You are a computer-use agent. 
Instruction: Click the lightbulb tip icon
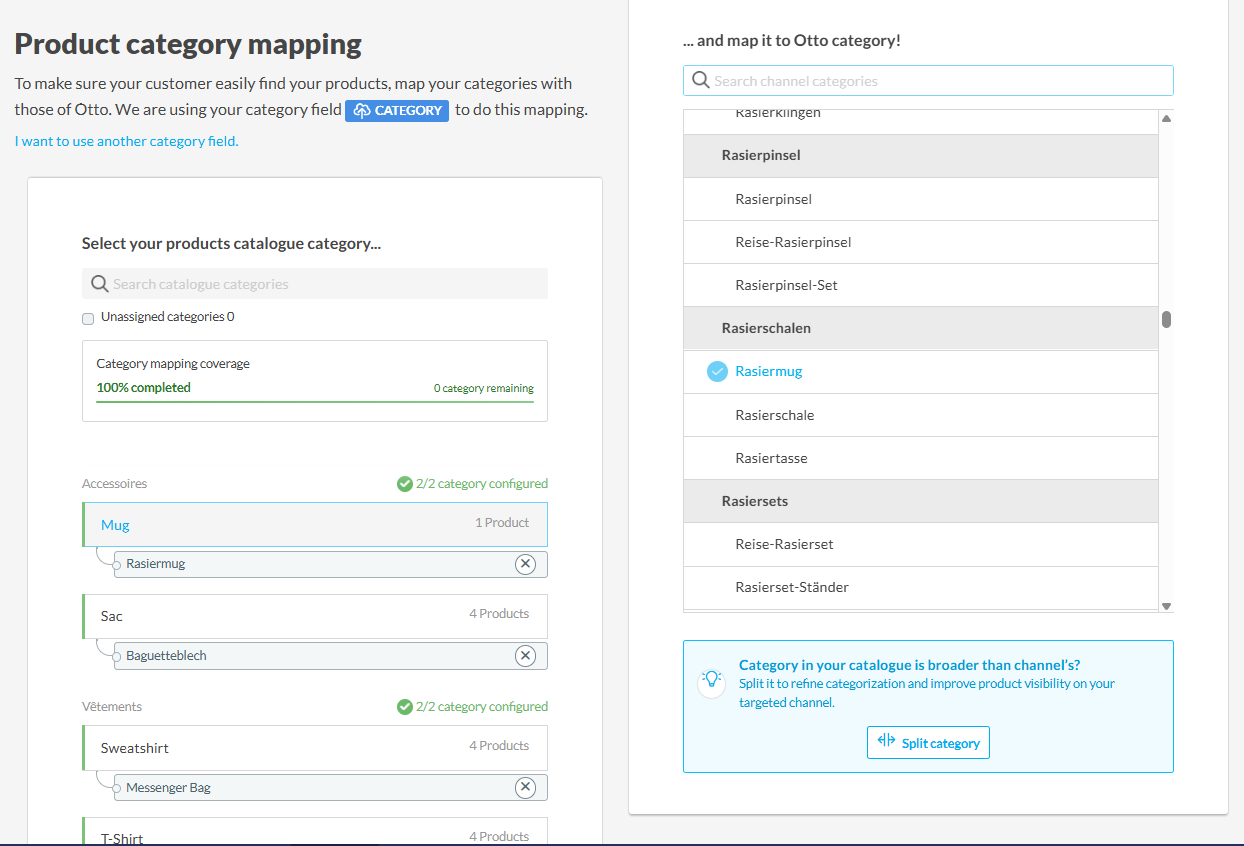(x=711, y=679)
